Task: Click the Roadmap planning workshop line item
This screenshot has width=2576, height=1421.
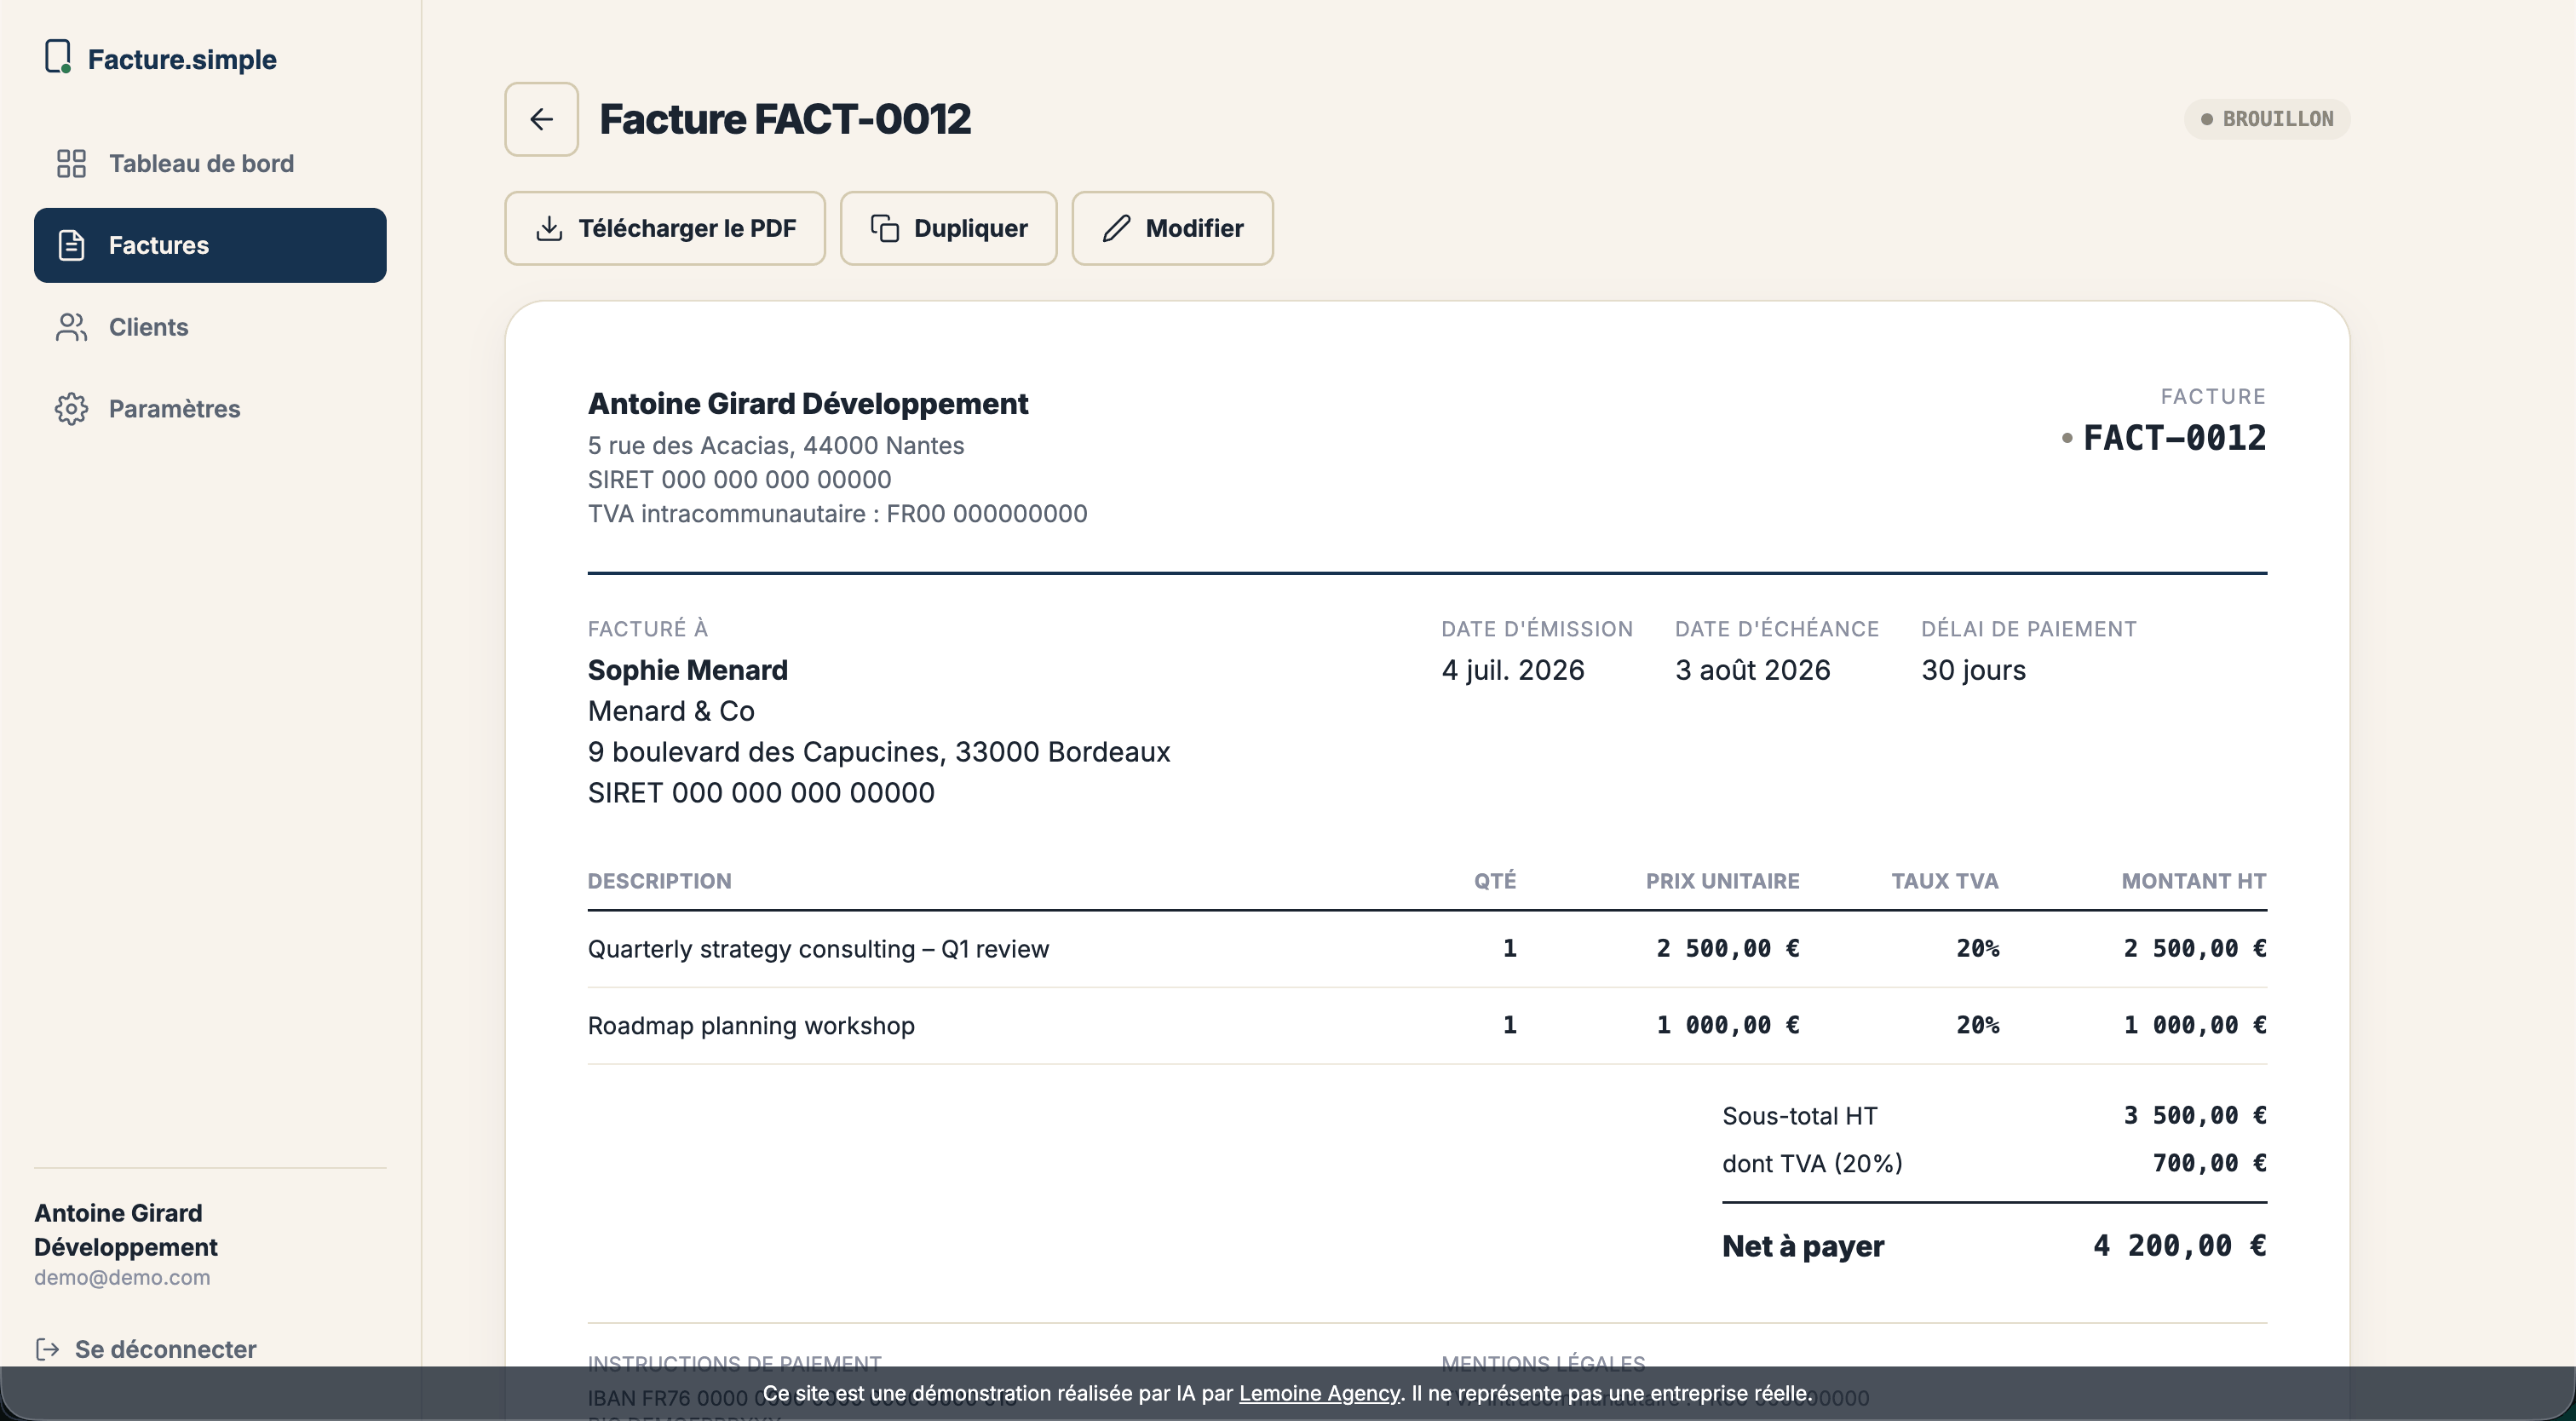Action: pos(751,1026)
